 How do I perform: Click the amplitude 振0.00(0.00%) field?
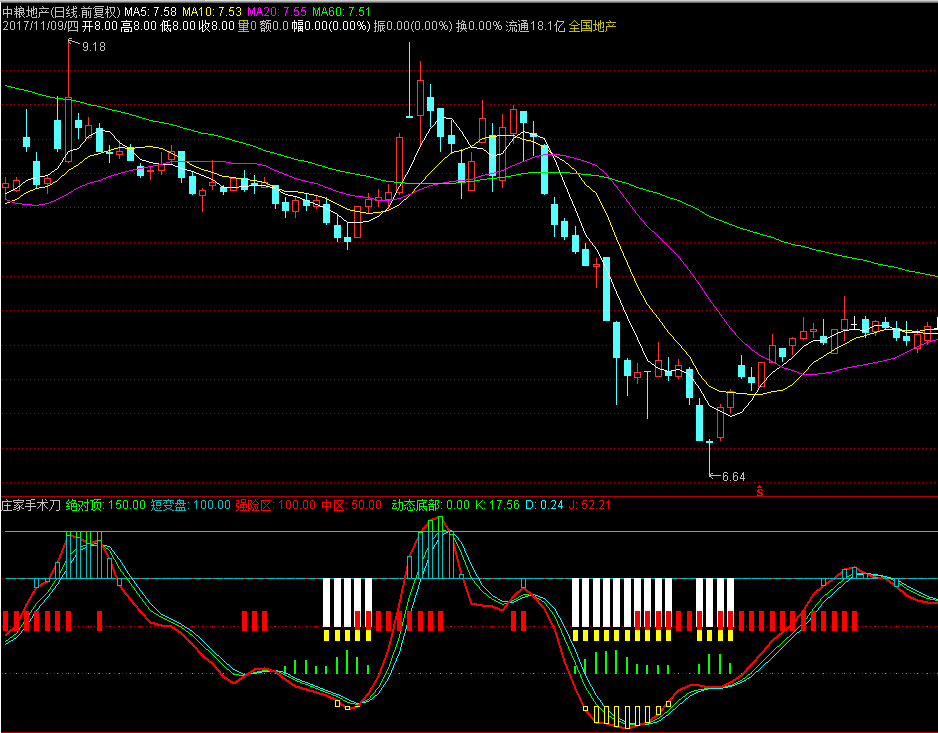click(413, 26)
